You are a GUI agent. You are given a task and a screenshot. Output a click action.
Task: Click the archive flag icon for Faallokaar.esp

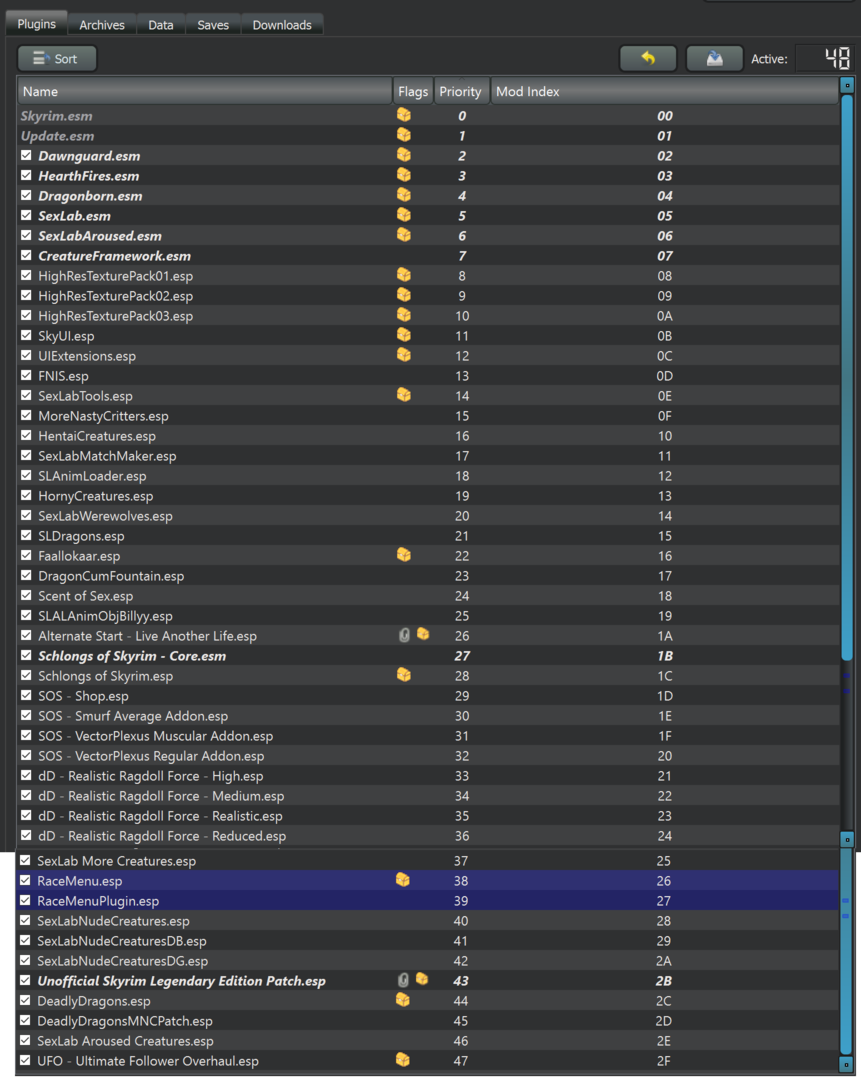(x=404, y=554)
